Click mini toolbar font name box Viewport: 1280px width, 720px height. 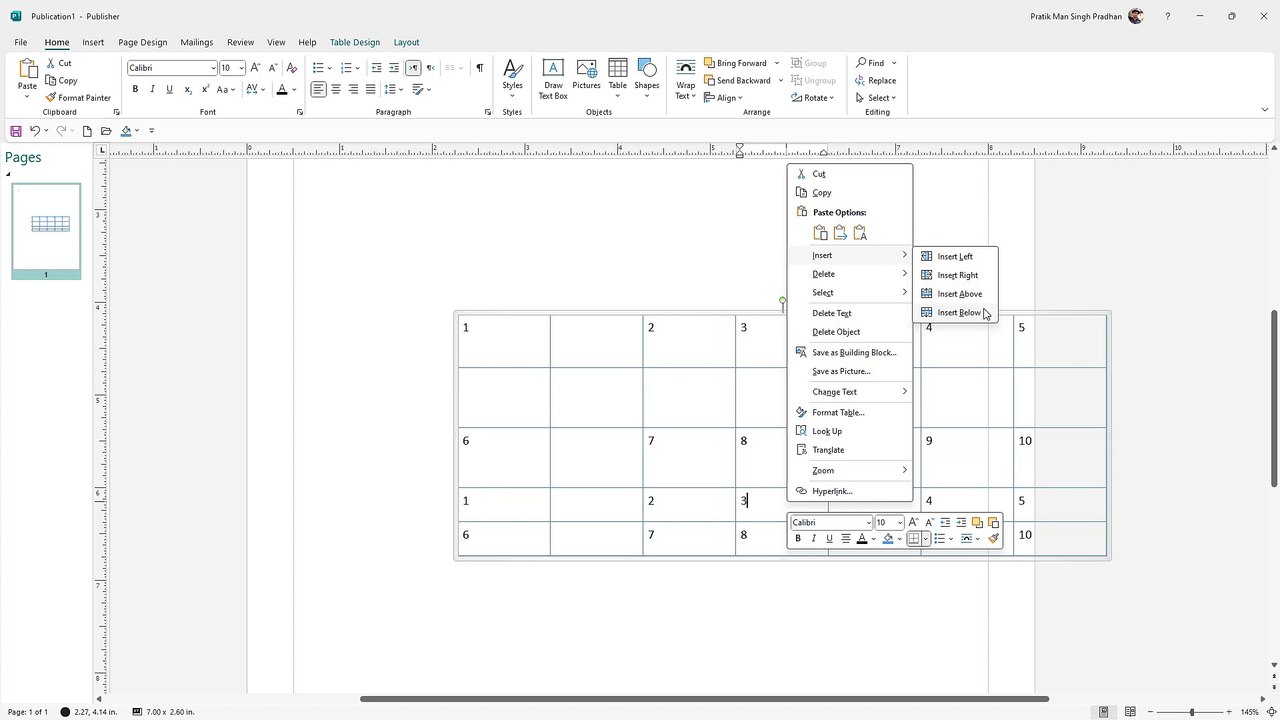point(832,522)
